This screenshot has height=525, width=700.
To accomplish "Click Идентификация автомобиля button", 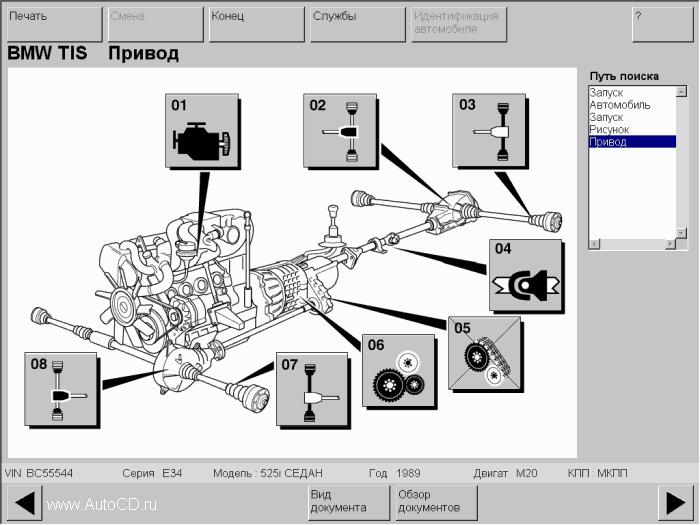I will point(459,25).
